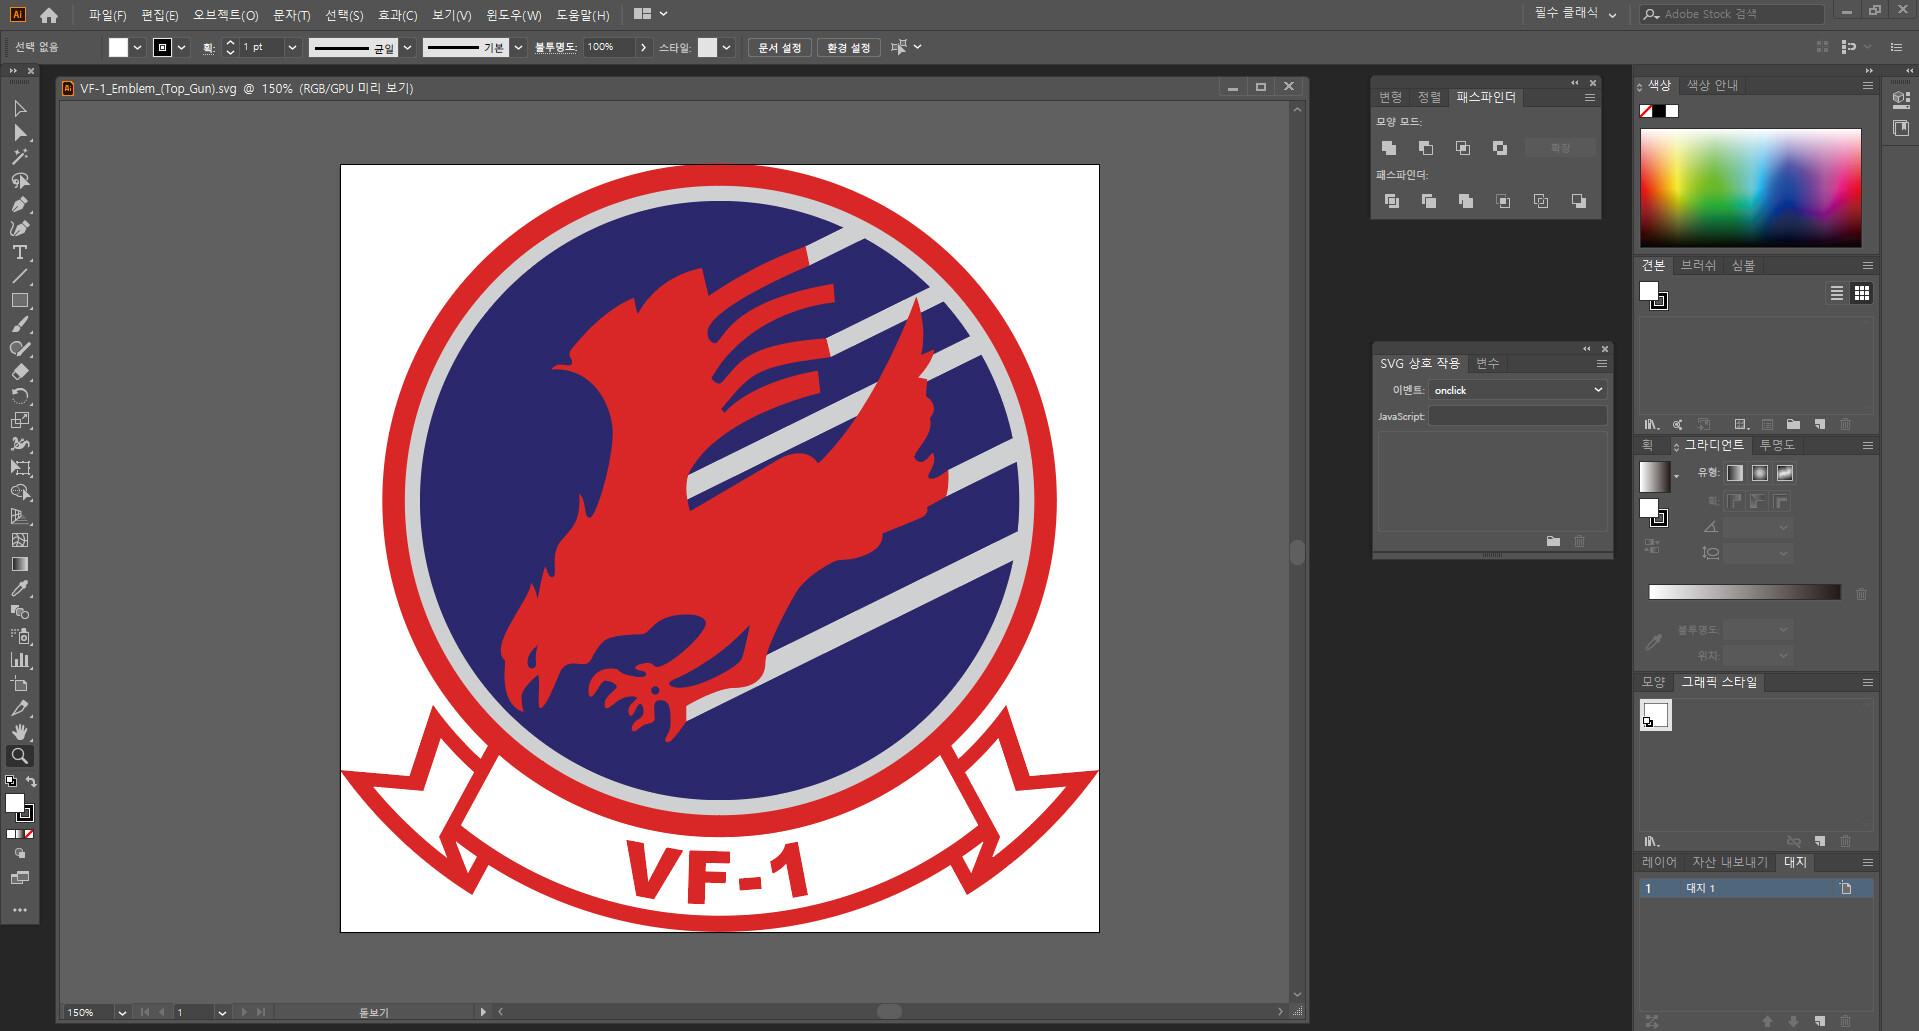Image resolution: width=1919 pixels, height=1031 pixels.
Task: Switch swatches to thumbnail grid view
Action: [1862, 293]
